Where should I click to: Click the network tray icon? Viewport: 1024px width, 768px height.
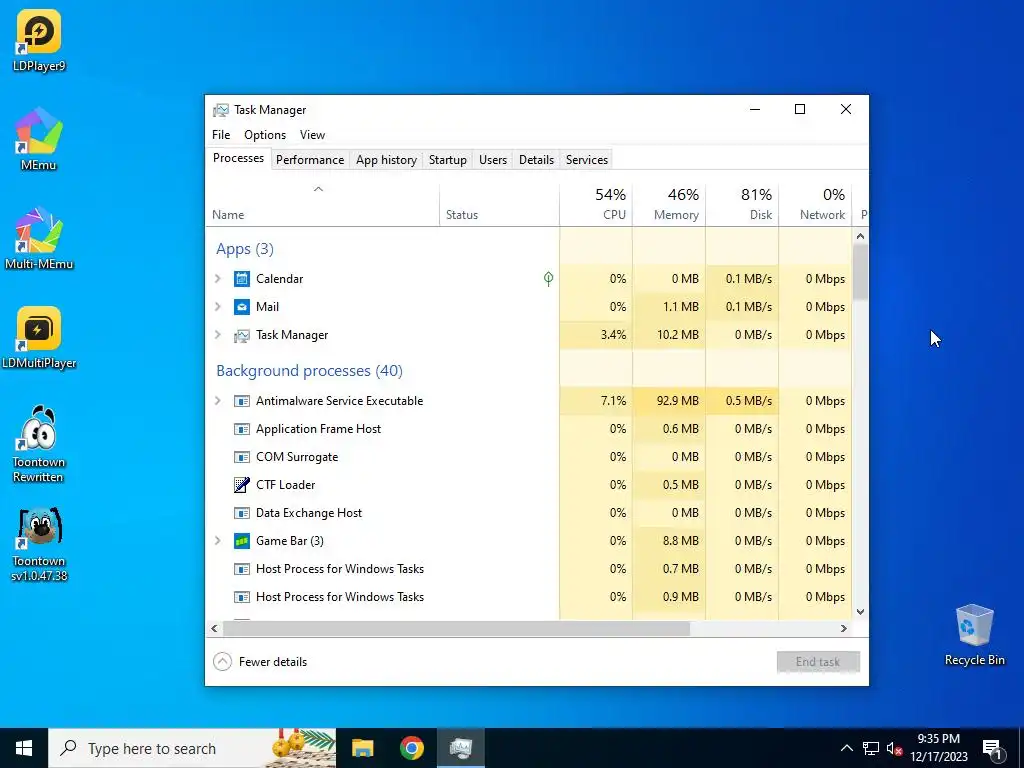[871, 748]
